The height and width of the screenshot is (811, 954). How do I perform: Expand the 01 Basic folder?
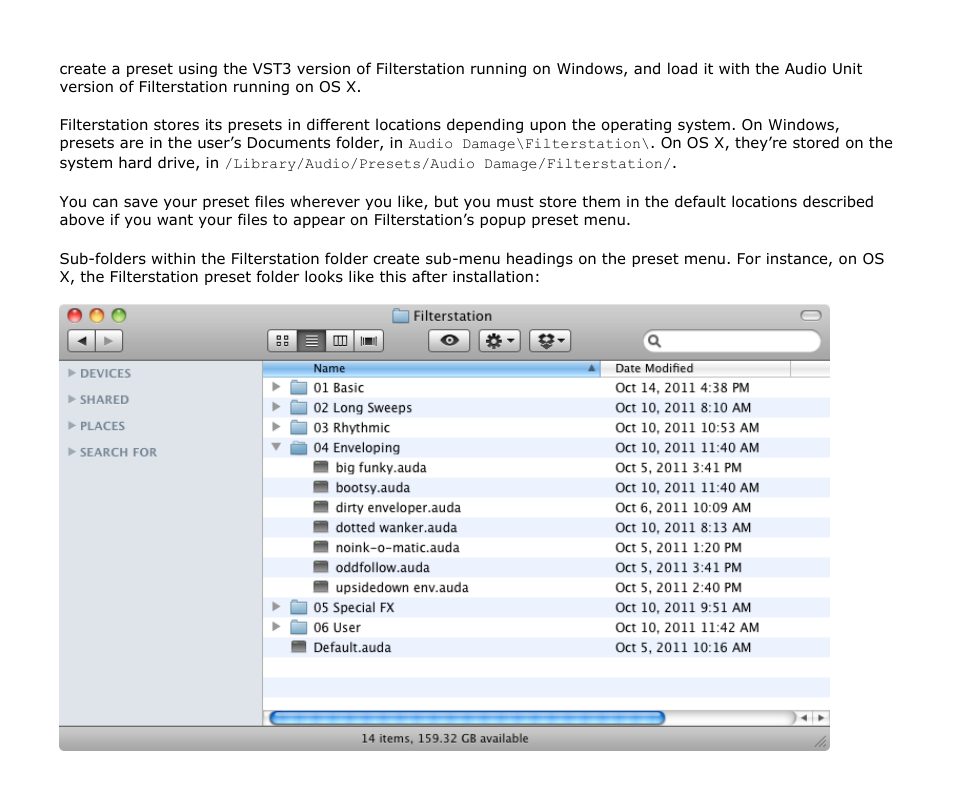point(276,387)
